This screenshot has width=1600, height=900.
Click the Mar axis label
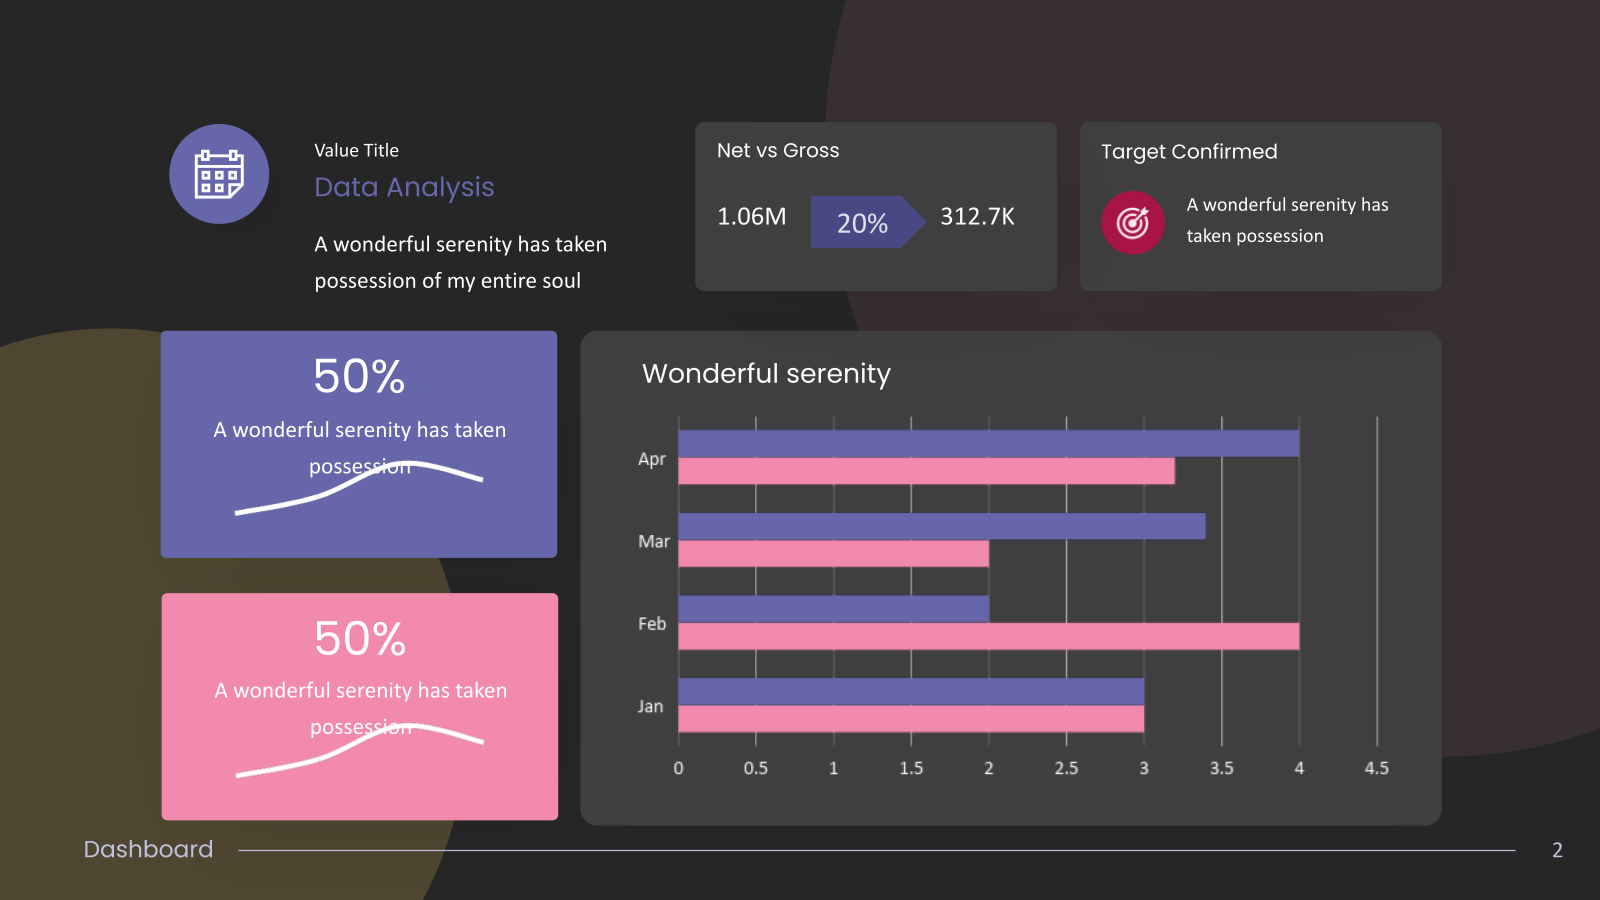(654, 541)
